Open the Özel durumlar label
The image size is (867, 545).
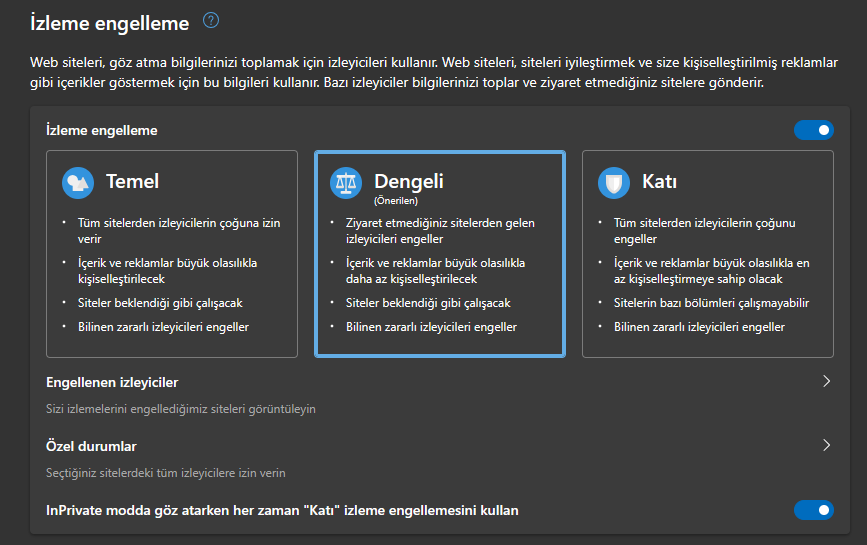point(91,446)
